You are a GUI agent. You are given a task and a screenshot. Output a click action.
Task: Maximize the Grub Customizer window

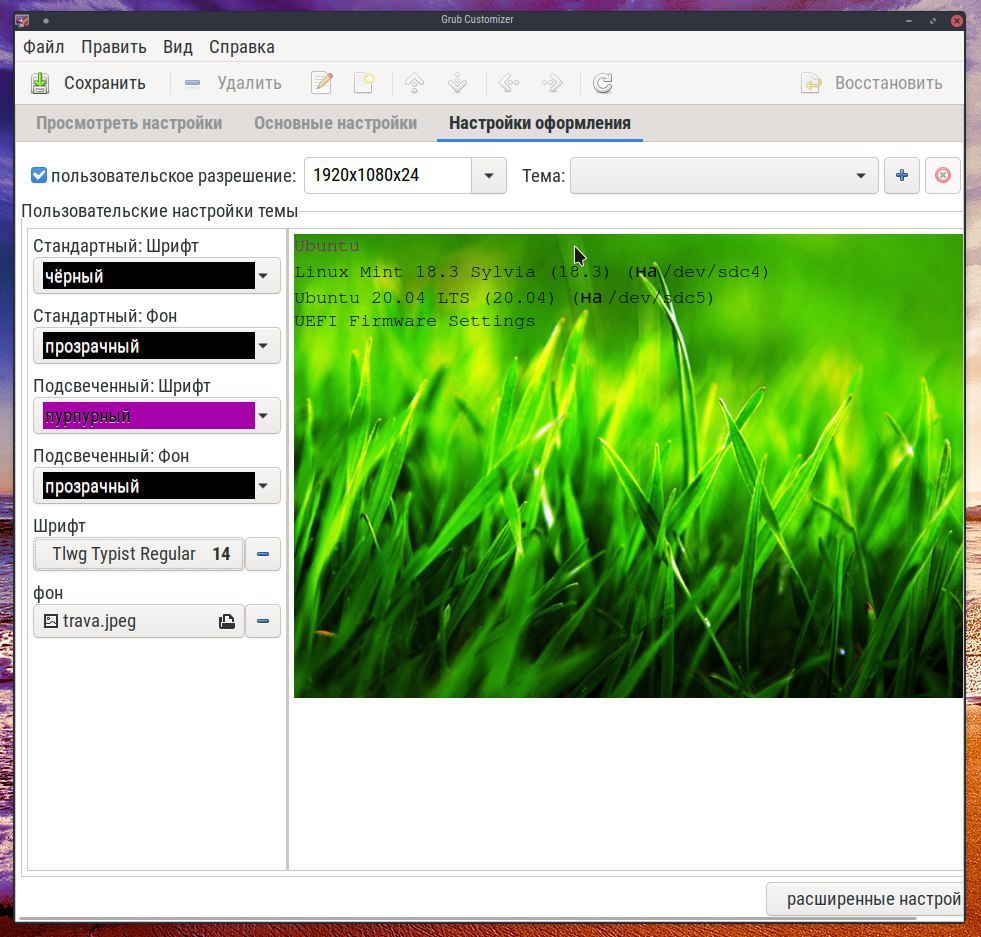pos(933,21)
